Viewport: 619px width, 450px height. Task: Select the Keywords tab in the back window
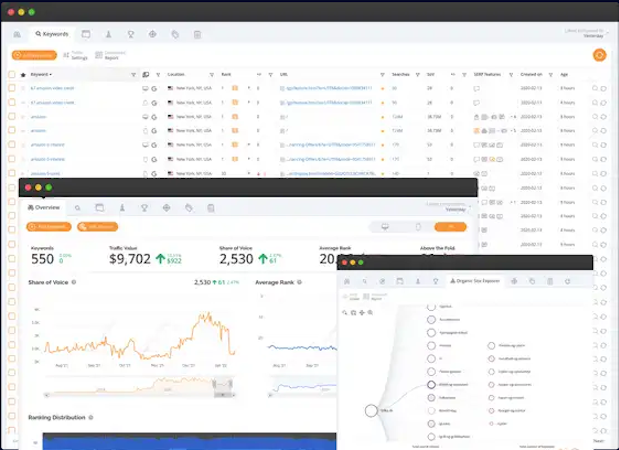tap(52, 34)
